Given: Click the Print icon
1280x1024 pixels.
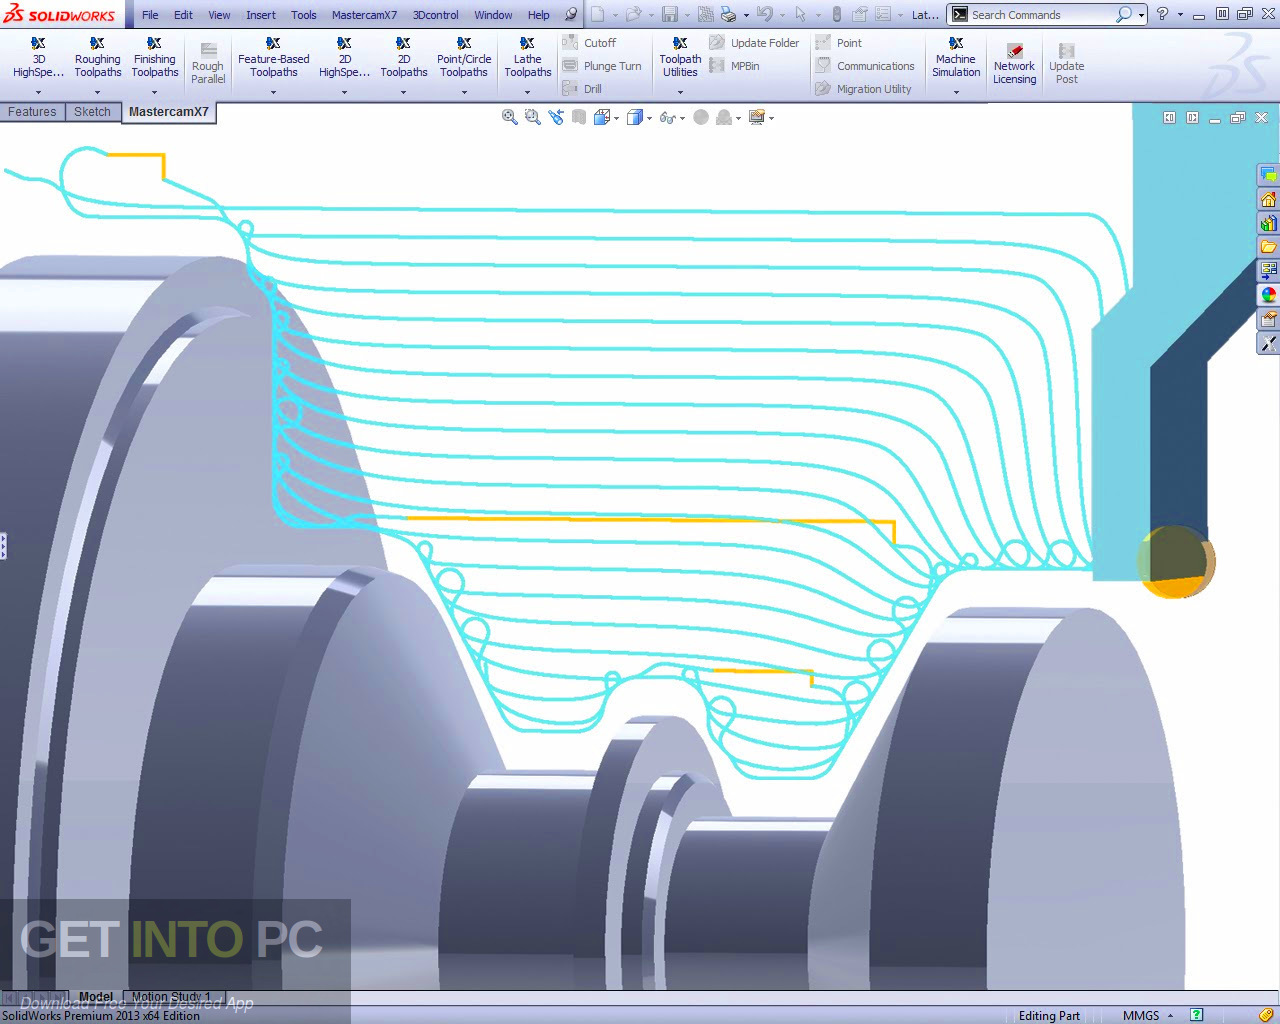Looking at the screenshot, I should [728, 14].
